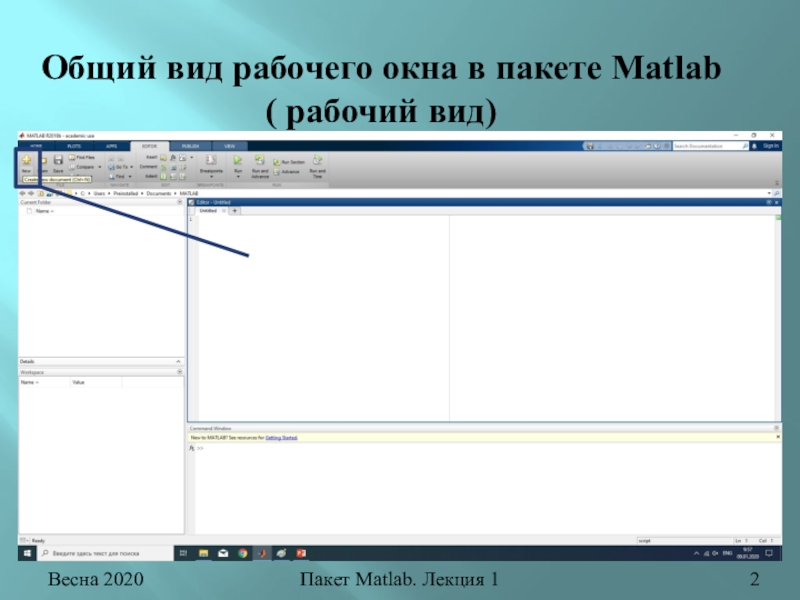Click the Windows taskbar search box

(x=105, y=553)
